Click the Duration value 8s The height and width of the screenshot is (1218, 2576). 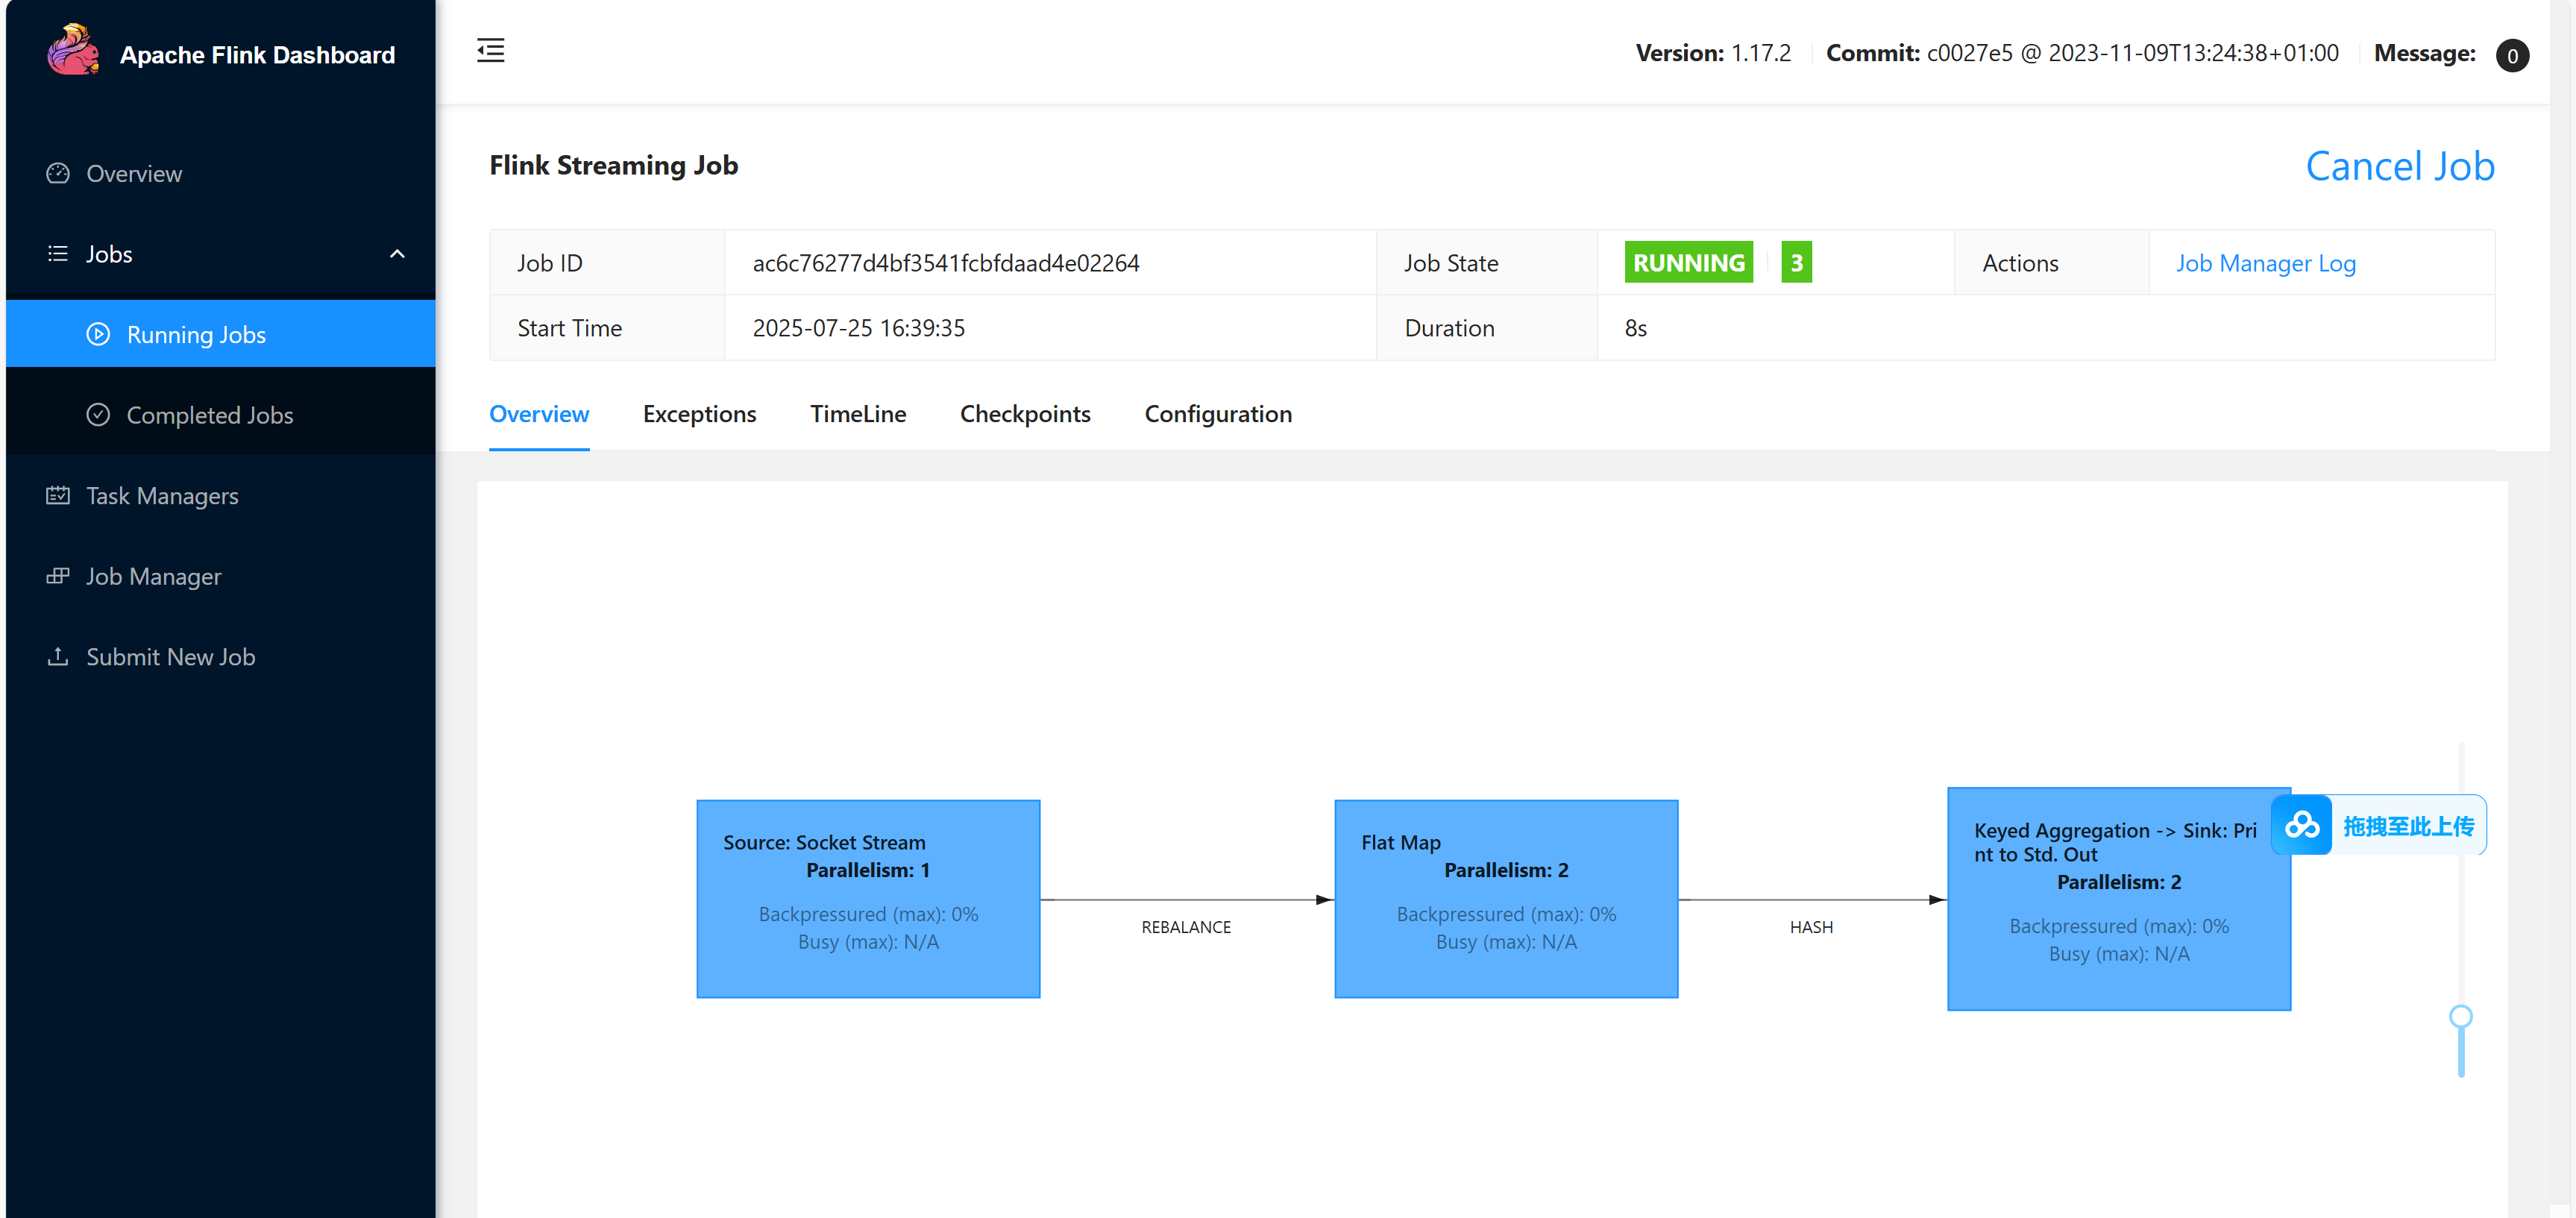1636,328
